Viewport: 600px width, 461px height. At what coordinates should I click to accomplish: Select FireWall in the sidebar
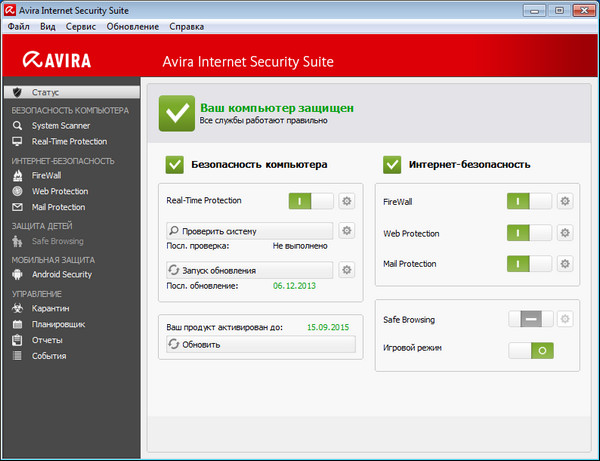(46, 175)
